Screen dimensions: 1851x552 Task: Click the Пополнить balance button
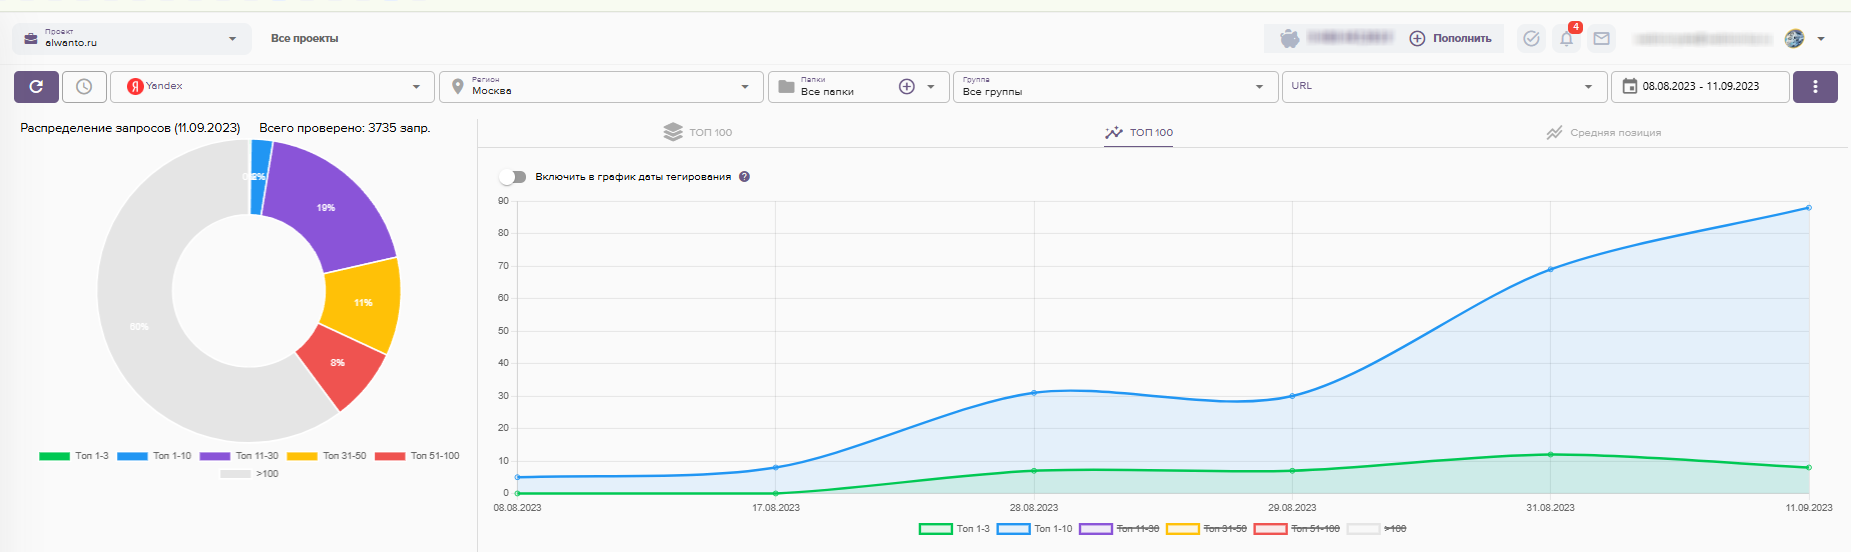coord(1450,39)
